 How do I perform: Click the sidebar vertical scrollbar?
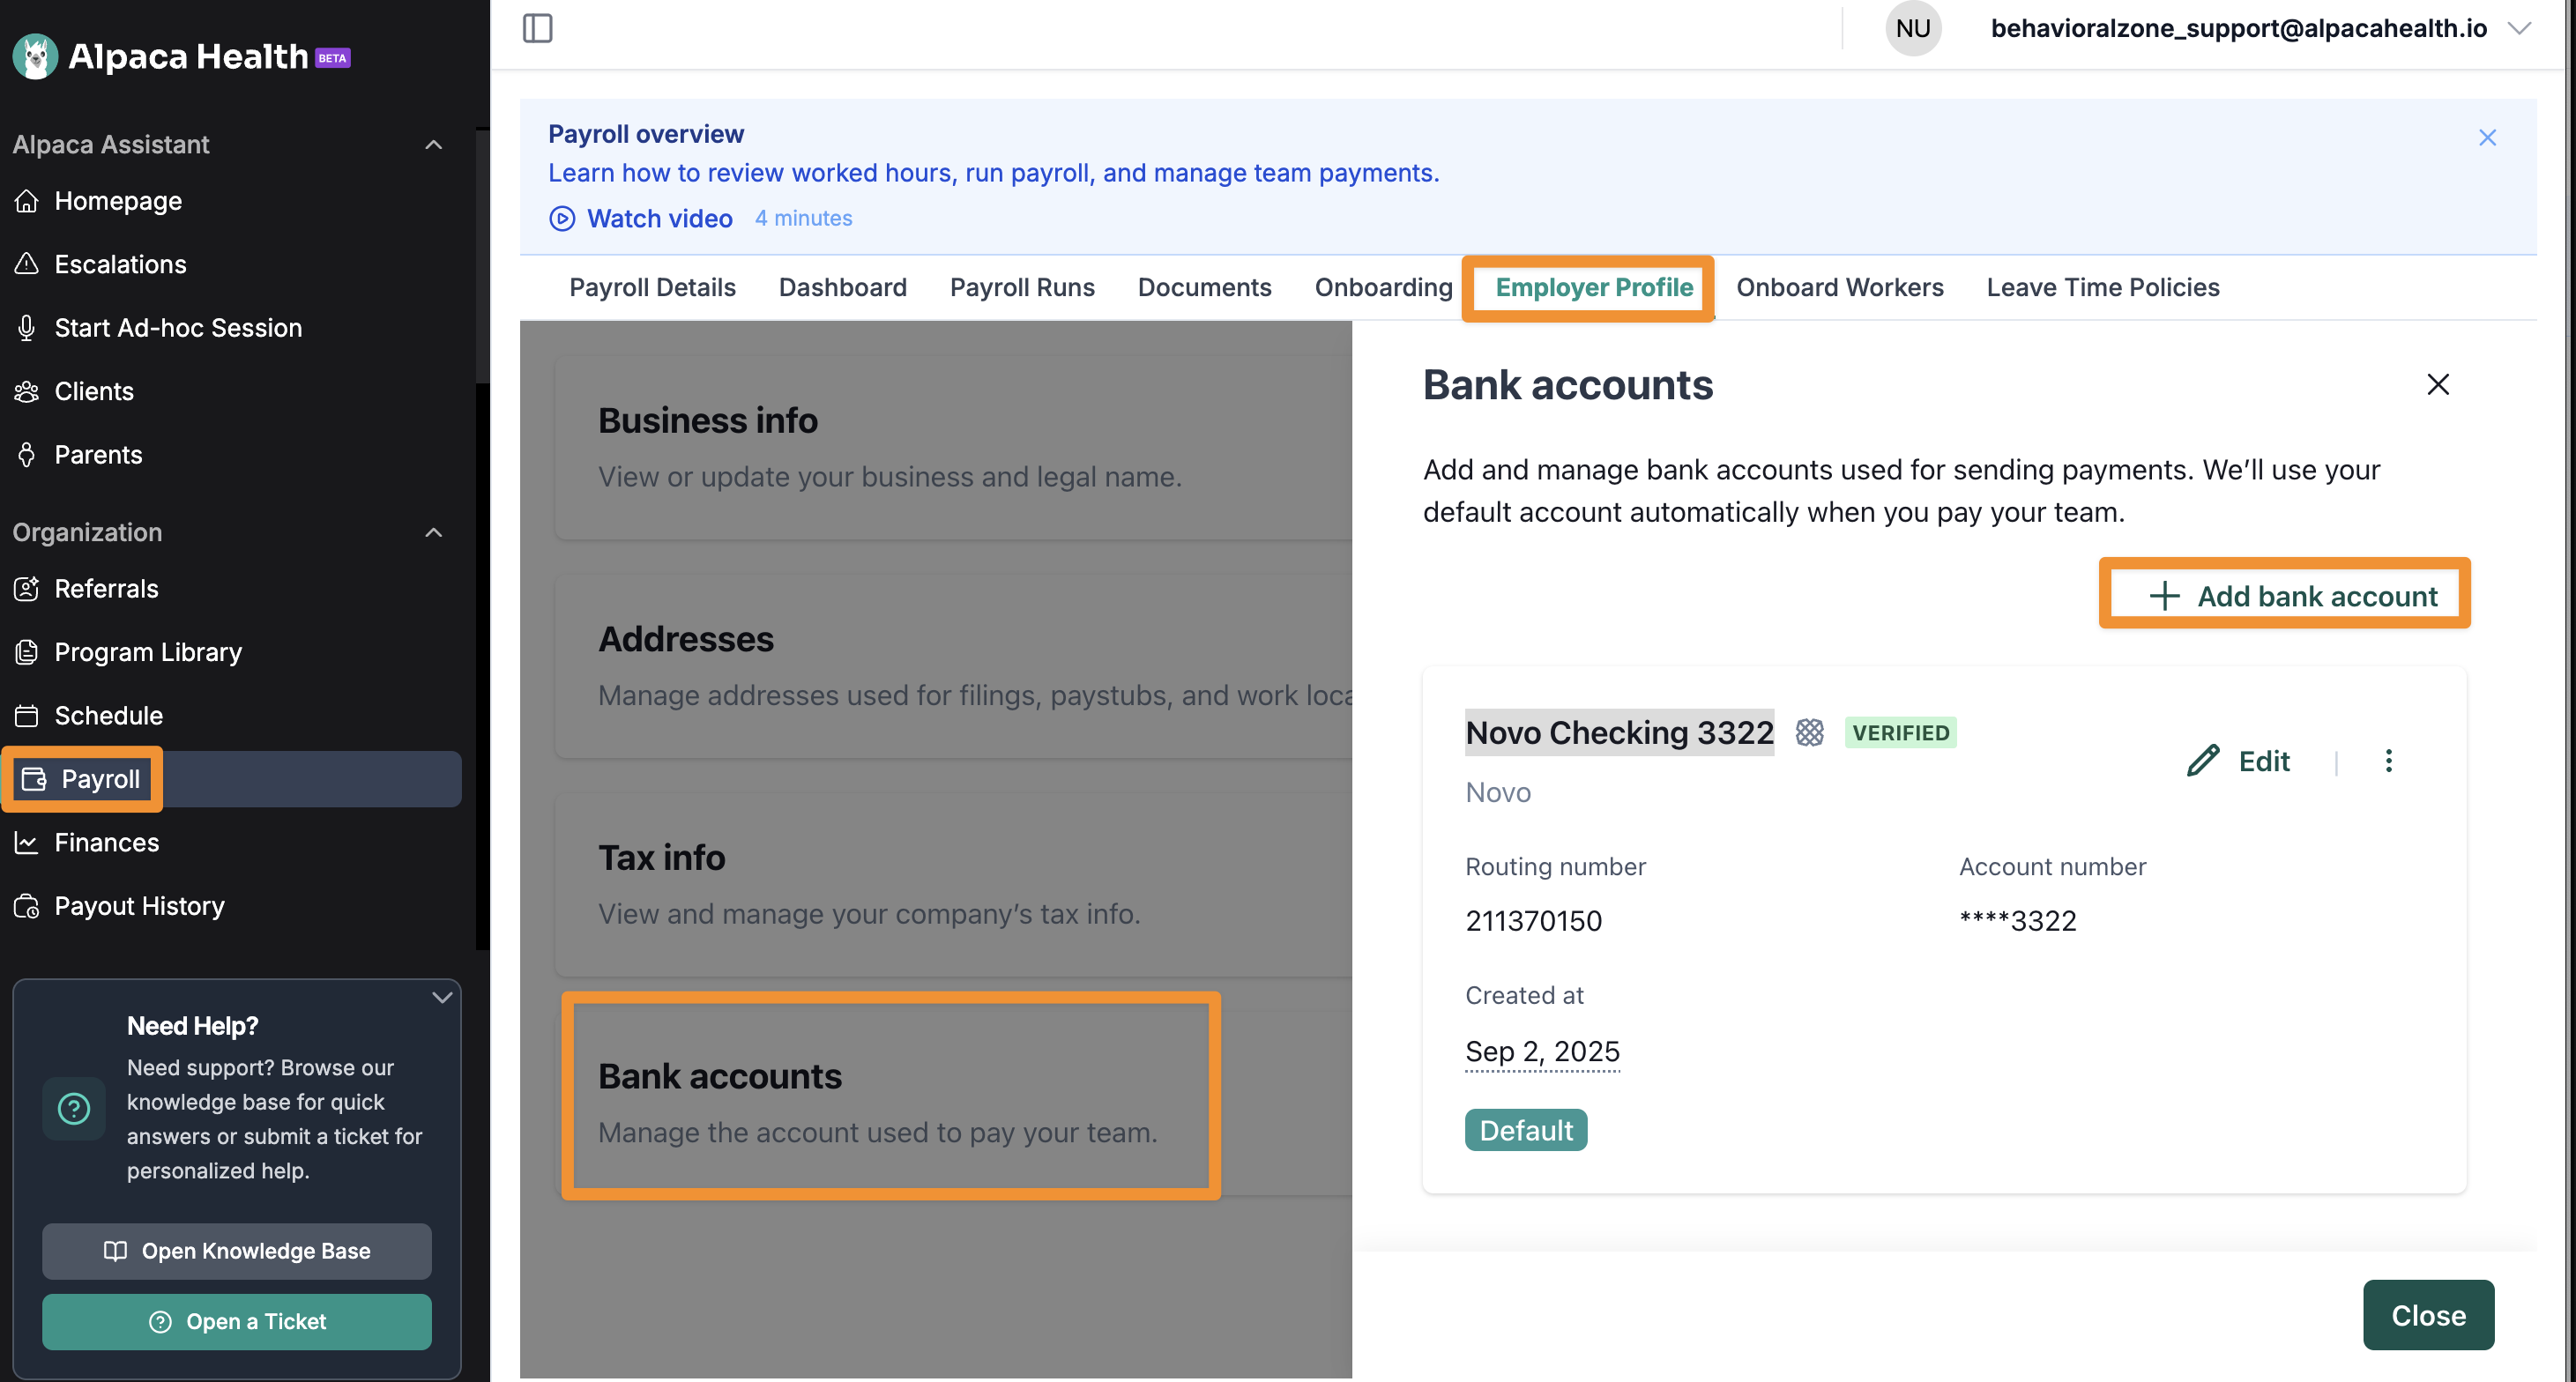(482, 256)
